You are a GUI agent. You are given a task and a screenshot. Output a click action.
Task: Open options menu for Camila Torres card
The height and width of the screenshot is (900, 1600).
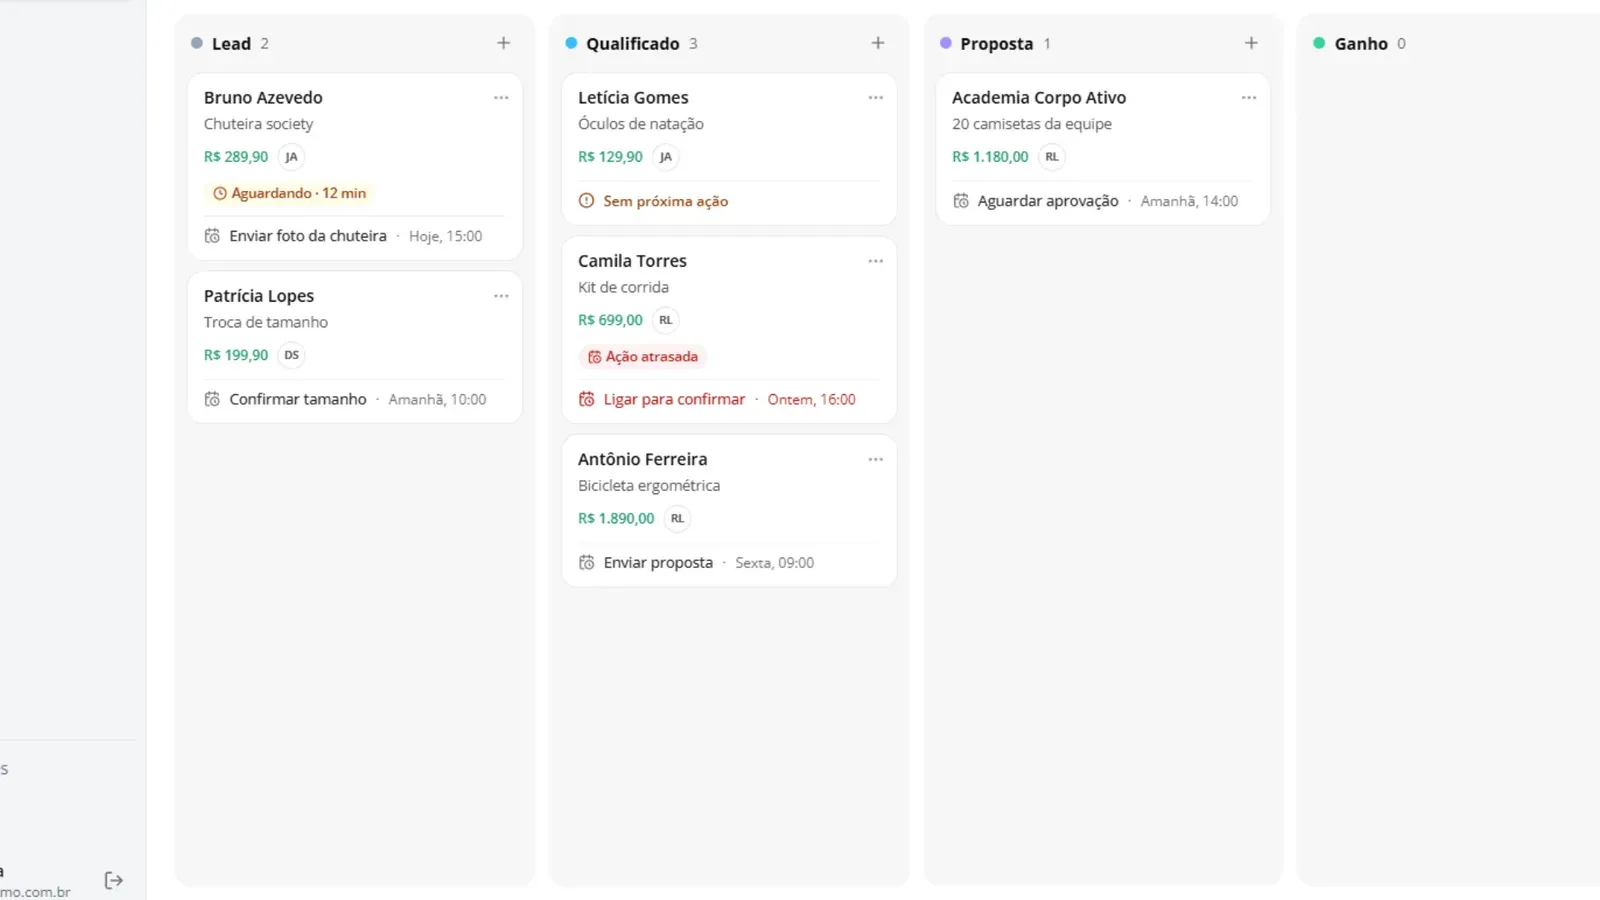pyautogui.click(x=875, y=261)
